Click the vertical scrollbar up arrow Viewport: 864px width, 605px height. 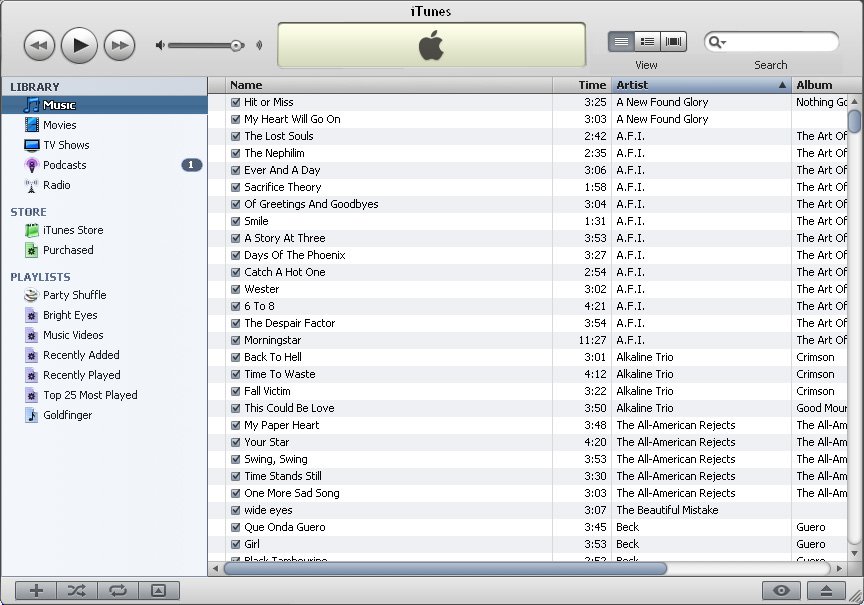pyautogui.click(x=855, y=101)
